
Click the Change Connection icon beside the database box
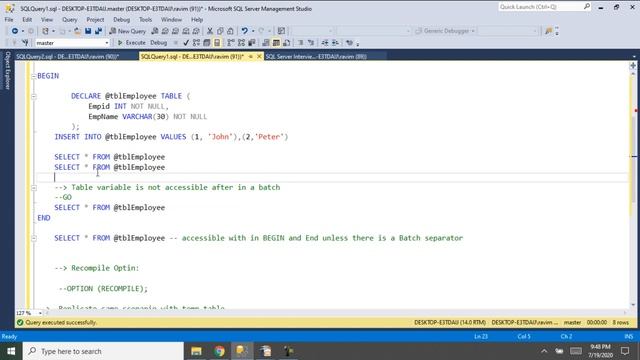pyautogui.click(x=25, y=42)
